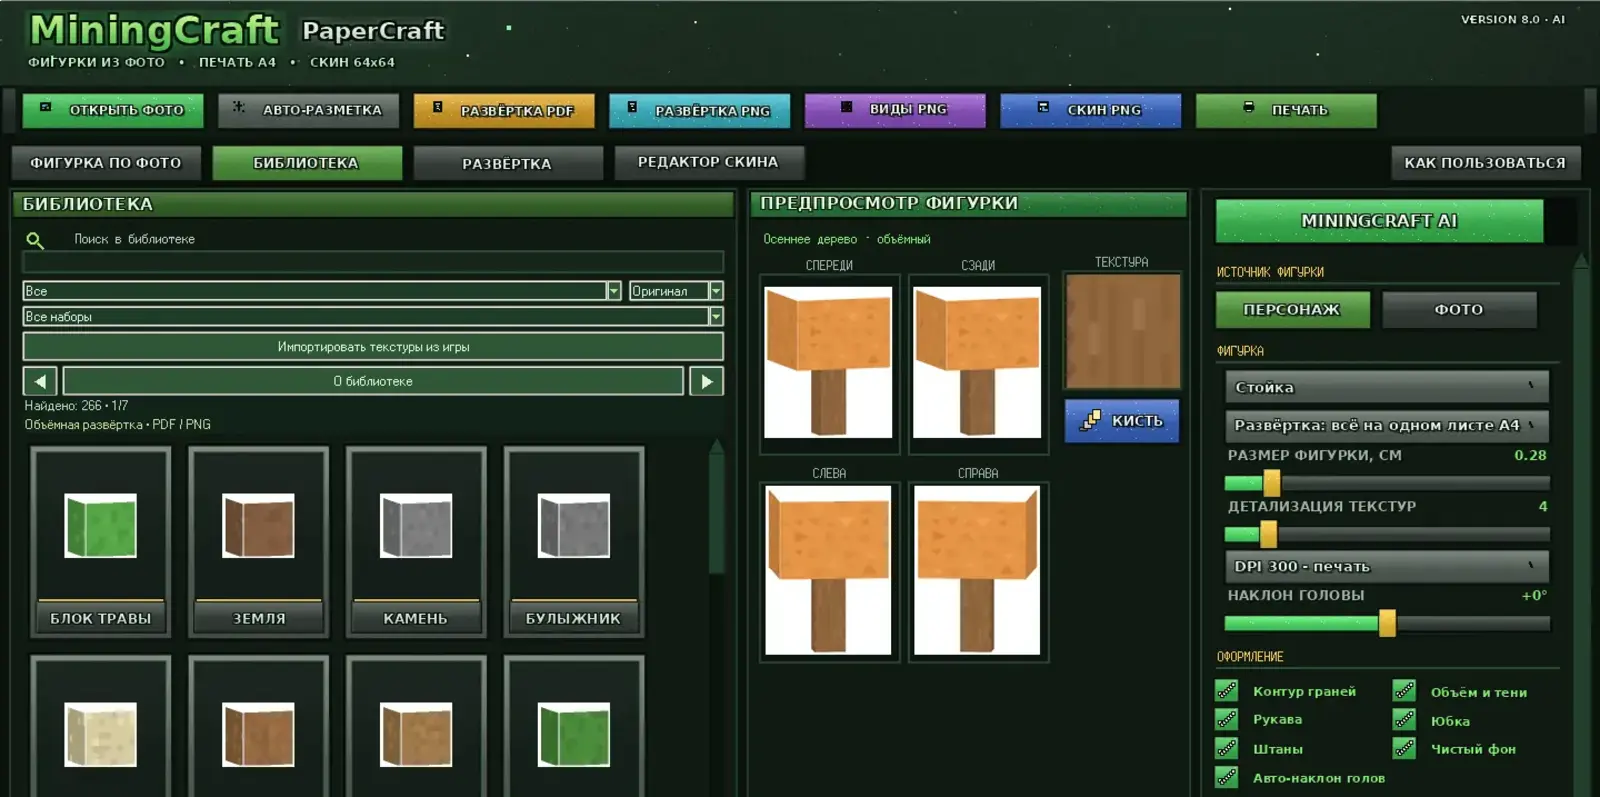Viewport: 1600px width, 797px height.
Task: Toggle the Объём и тени checkbox
Action: (1405, 691)
